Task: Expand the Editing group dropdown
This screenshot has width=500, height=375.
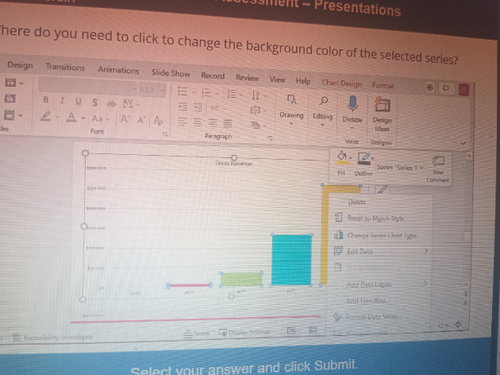Action: click(x=322, y=125)
